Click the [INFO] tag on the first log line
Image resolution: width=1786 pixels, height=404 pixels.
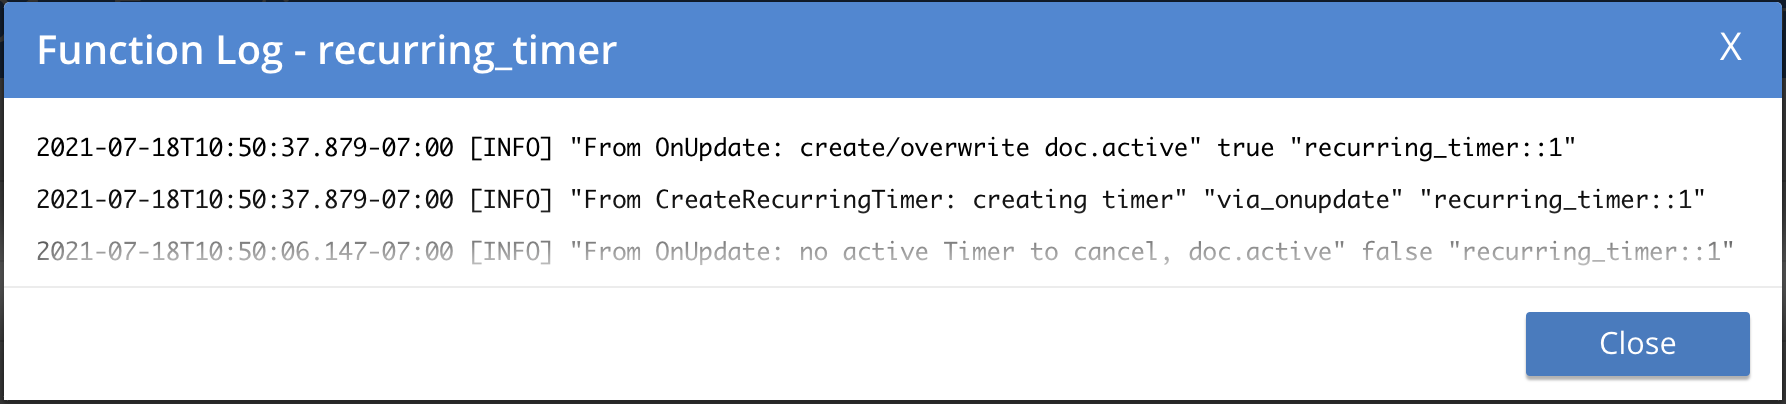(511, 148)
